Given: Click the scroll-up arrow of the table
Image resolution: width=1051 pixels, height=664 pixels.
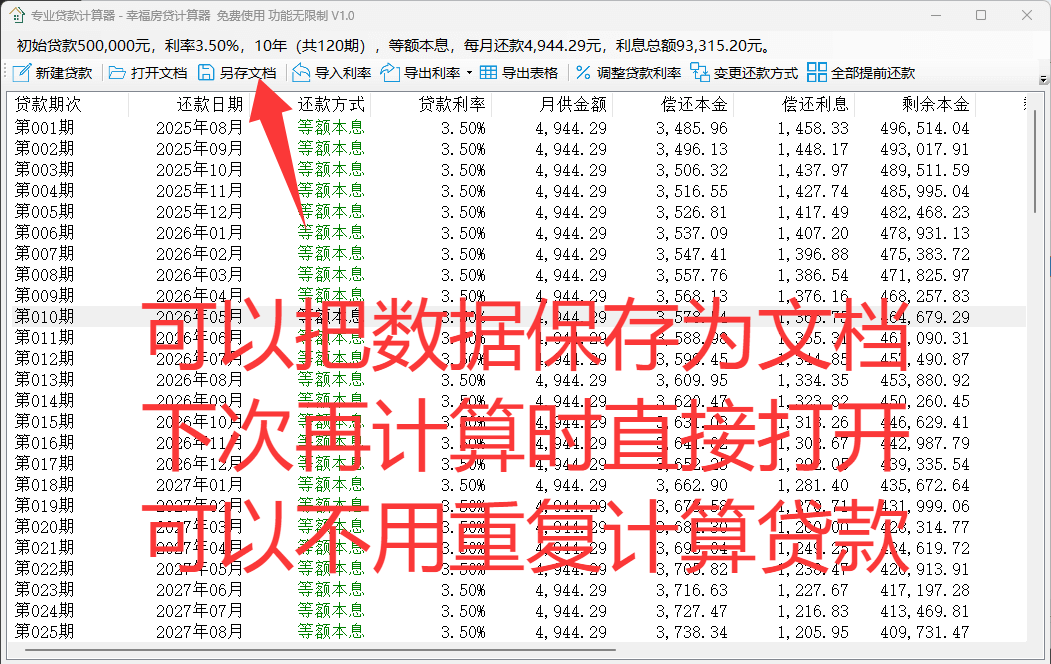Looking at the screenshot, I should 1037,101.
